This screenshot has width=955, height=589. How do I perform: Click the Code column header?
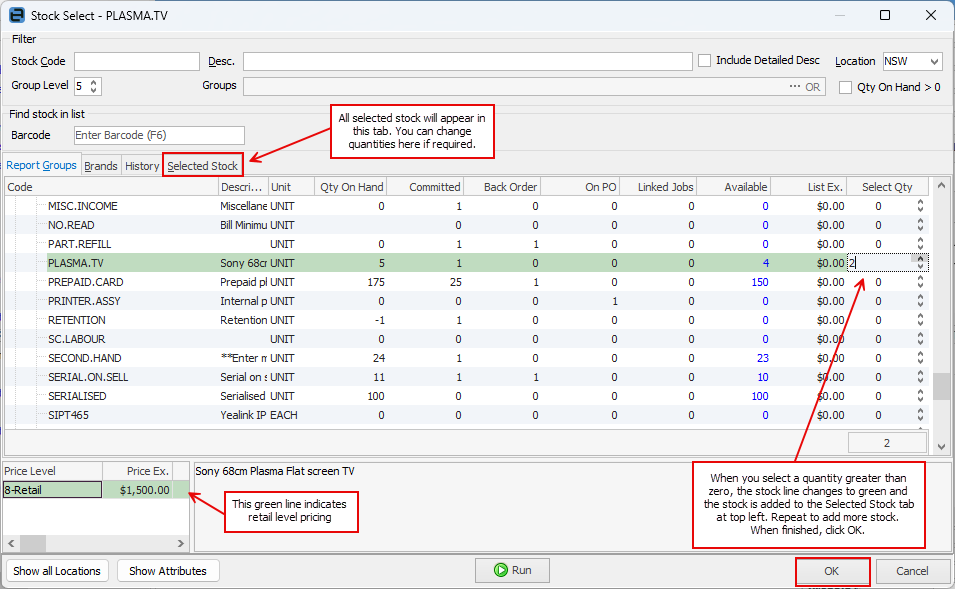click(x=111, y=187)
